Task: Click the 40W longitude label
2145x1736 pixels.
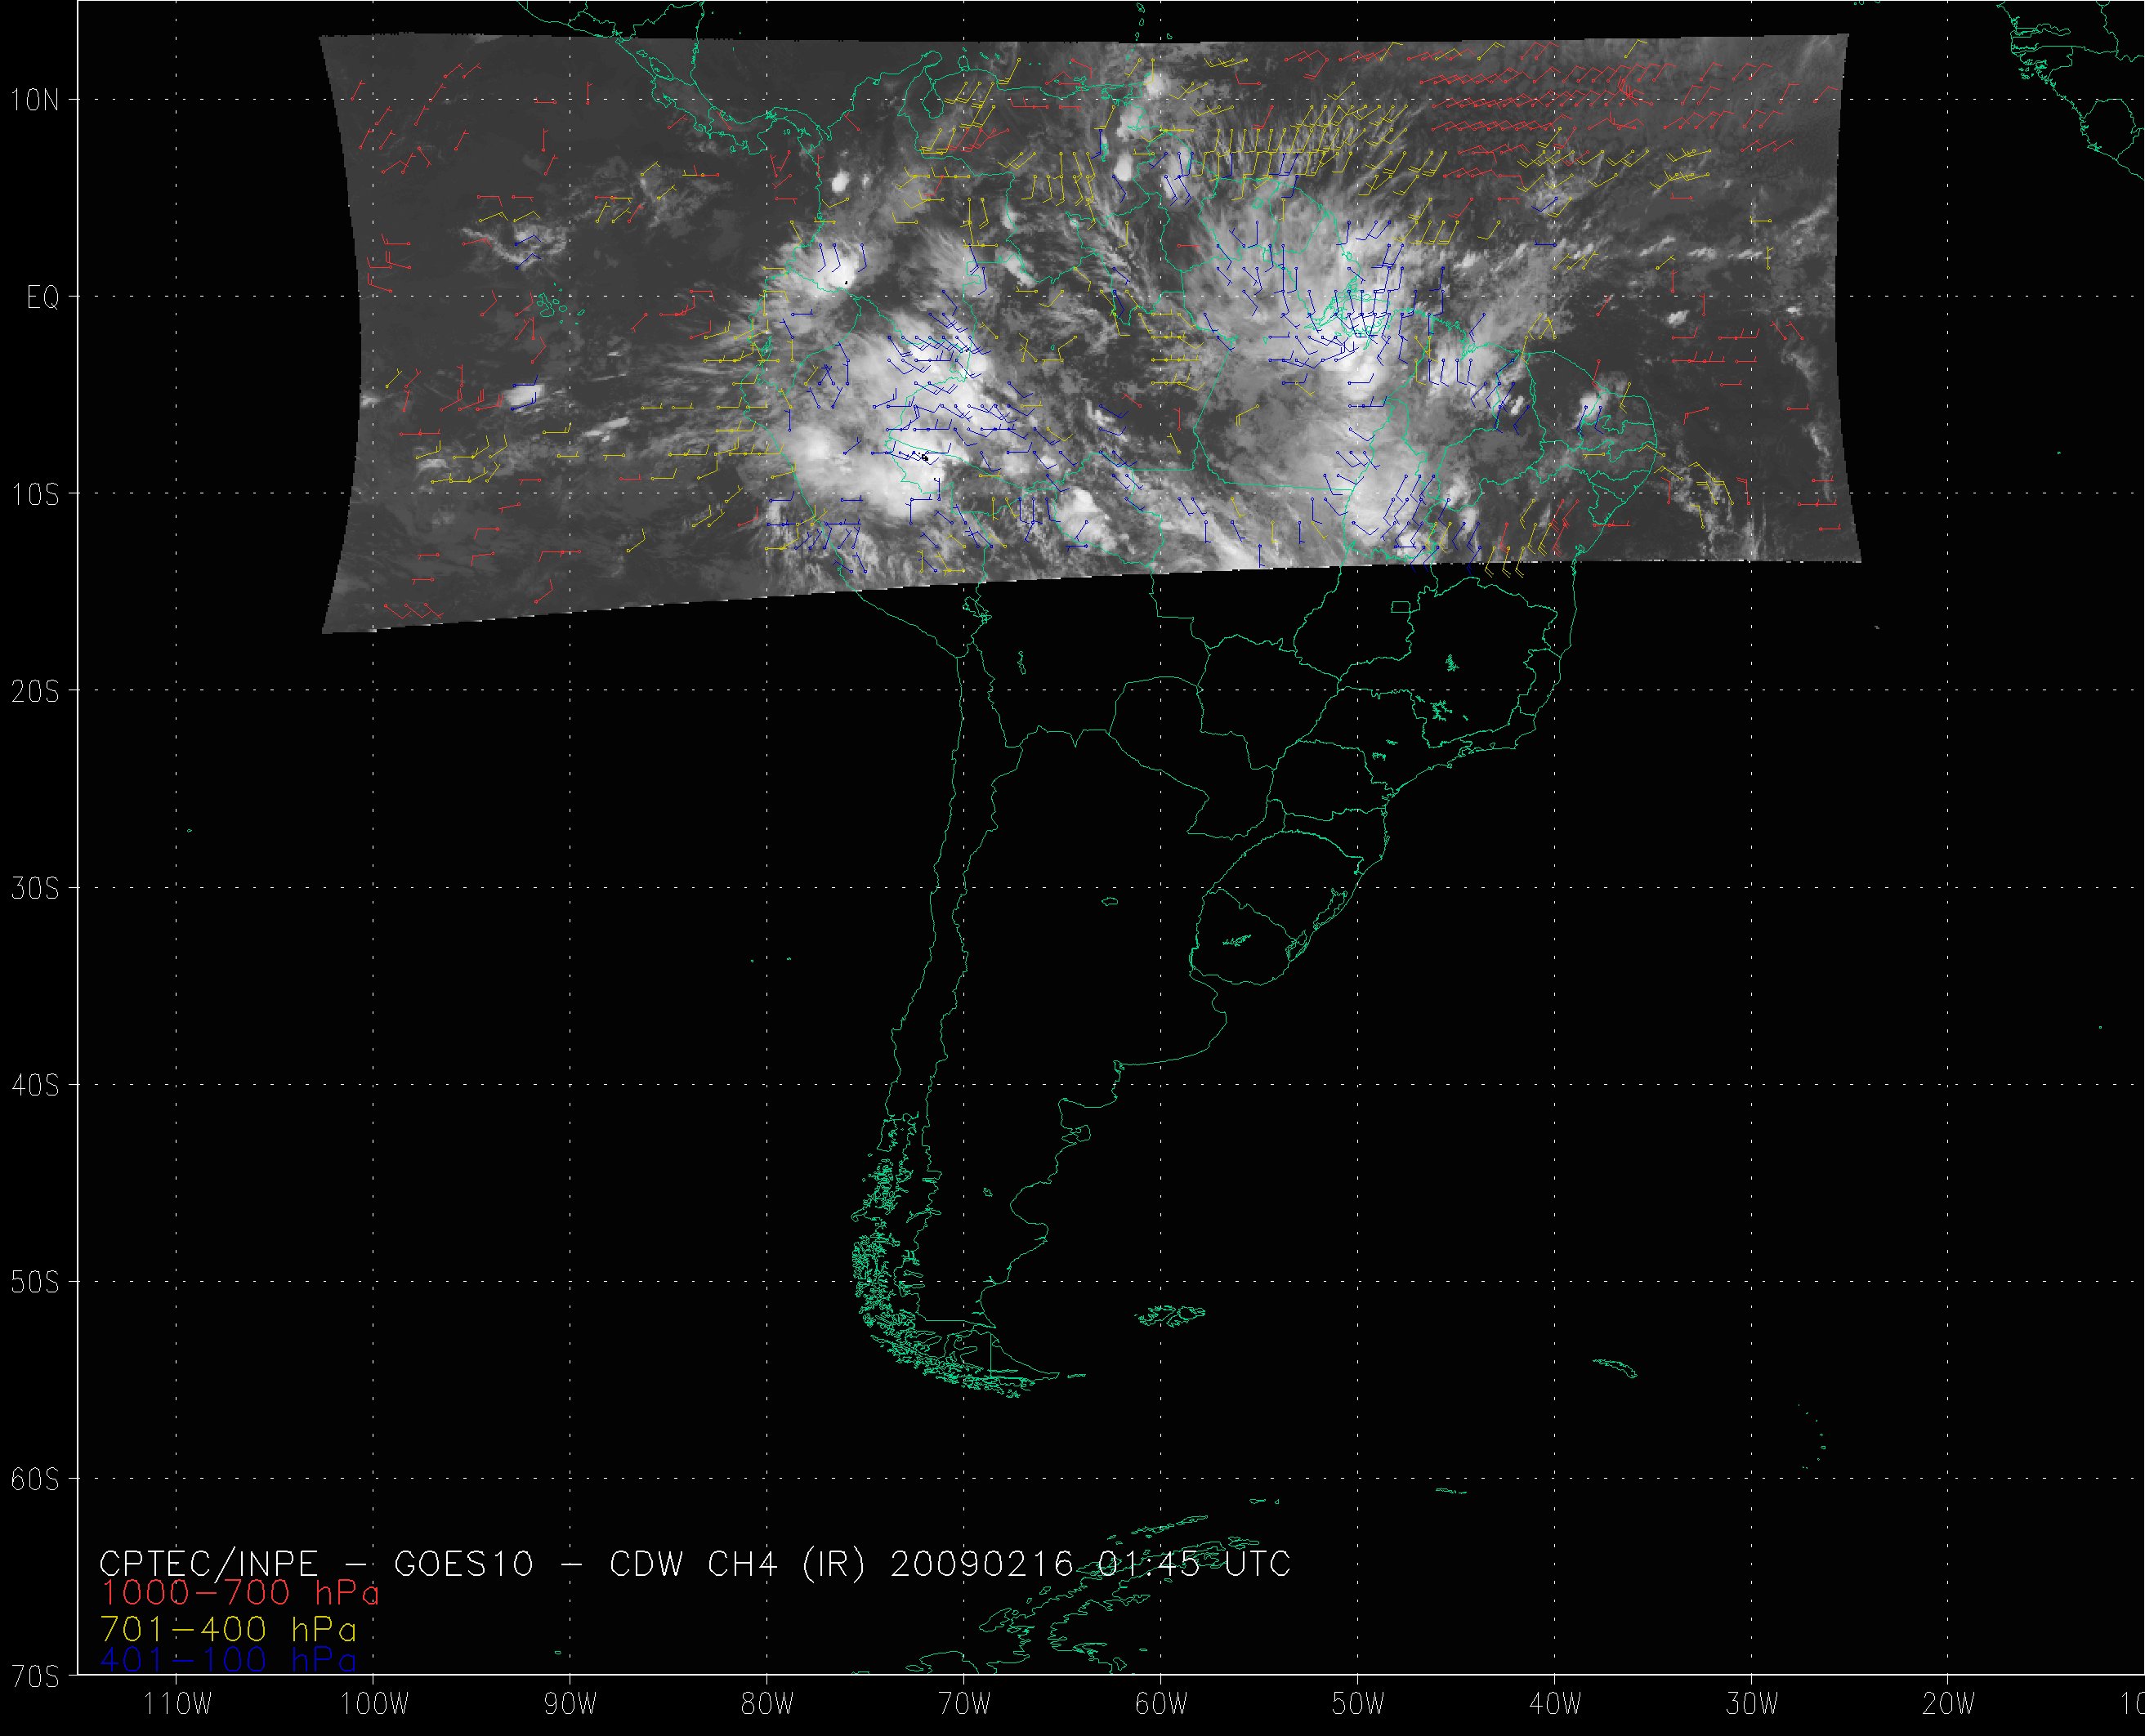Action: point(1555,1704)
